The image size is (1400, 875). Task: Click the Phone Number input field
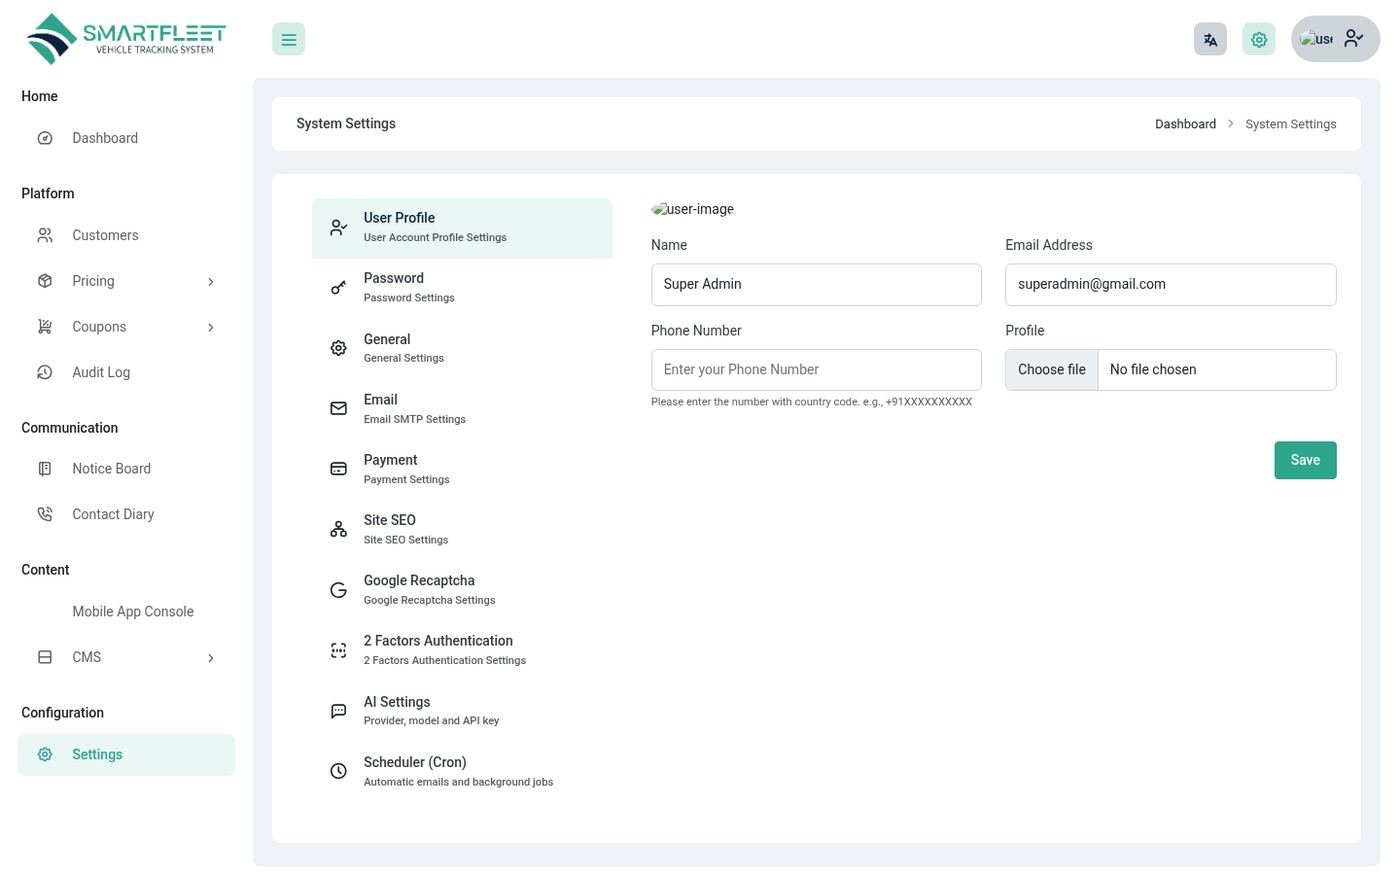coord(816,370)
